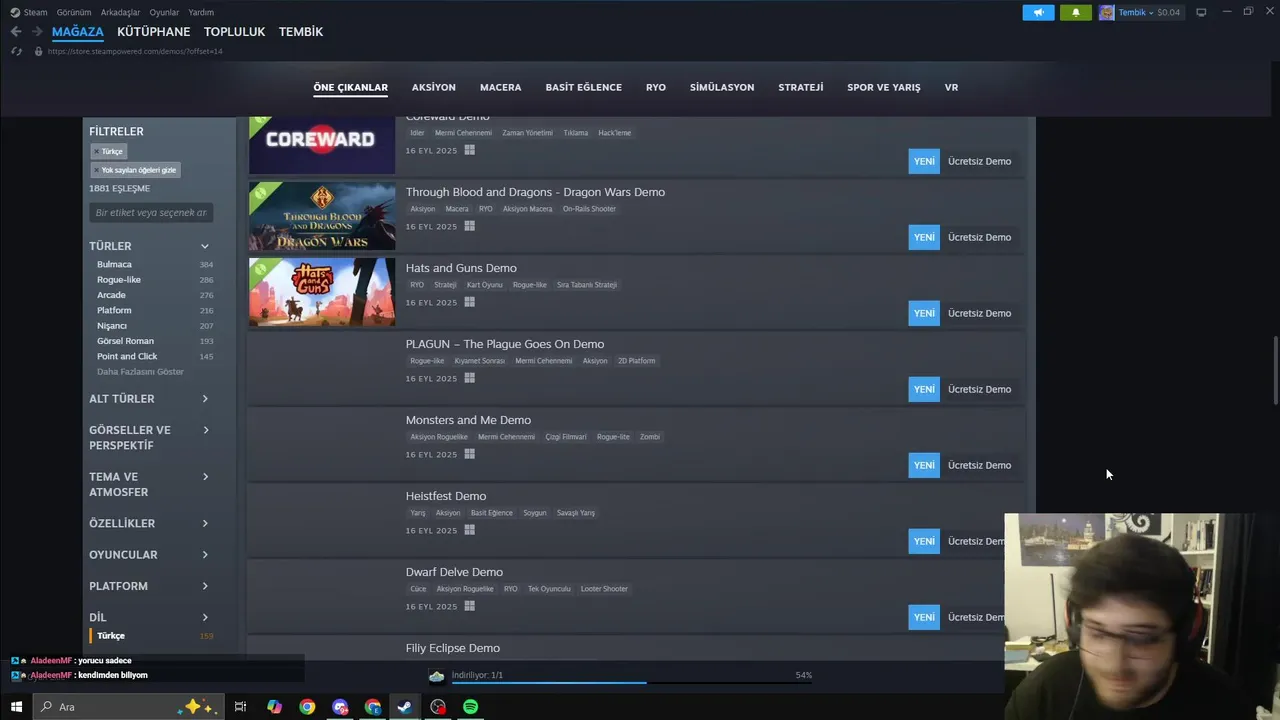
Task: Open Through Blood and Dragons demo title
Action: coord(535,192)
